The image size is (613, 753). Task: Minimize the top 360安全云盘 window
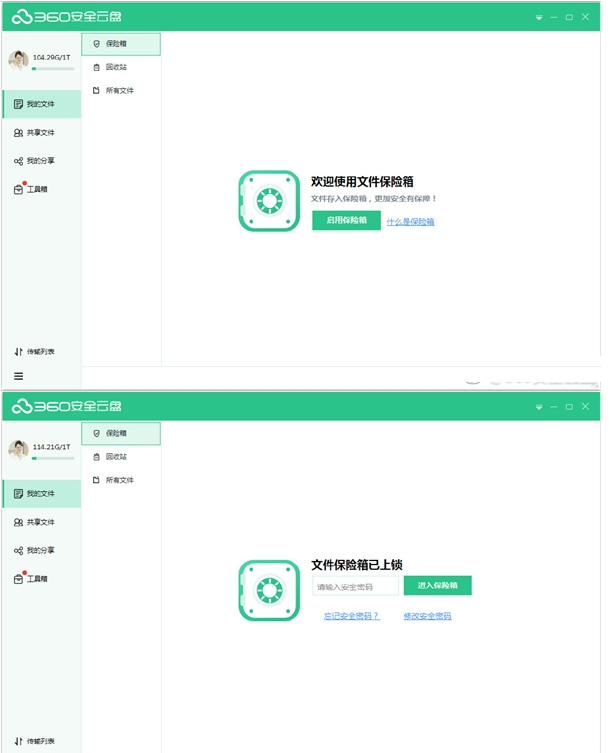point(554,17)
